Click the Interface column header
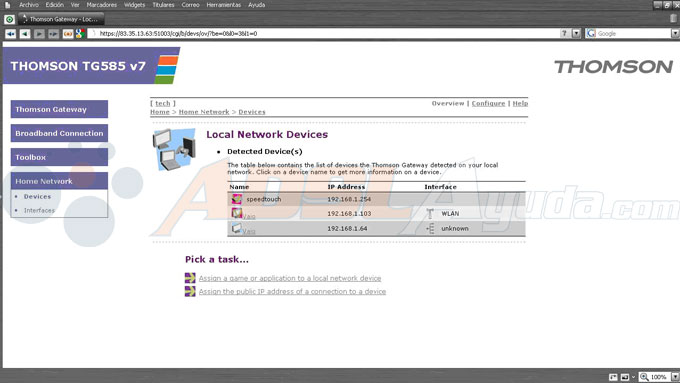This screenshot has width=680, height=383. (440, 187)
